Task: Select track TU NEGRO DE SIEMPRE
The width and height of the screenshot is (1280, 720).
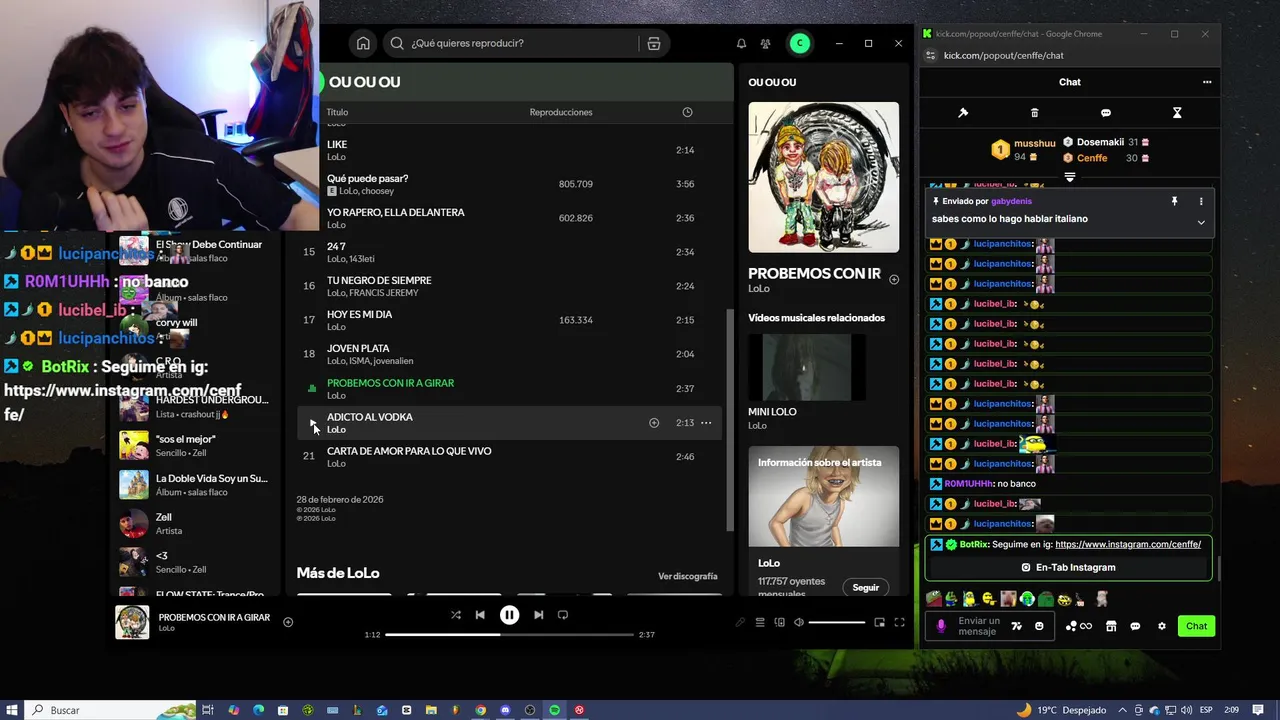Action: (x=509, y=286)
